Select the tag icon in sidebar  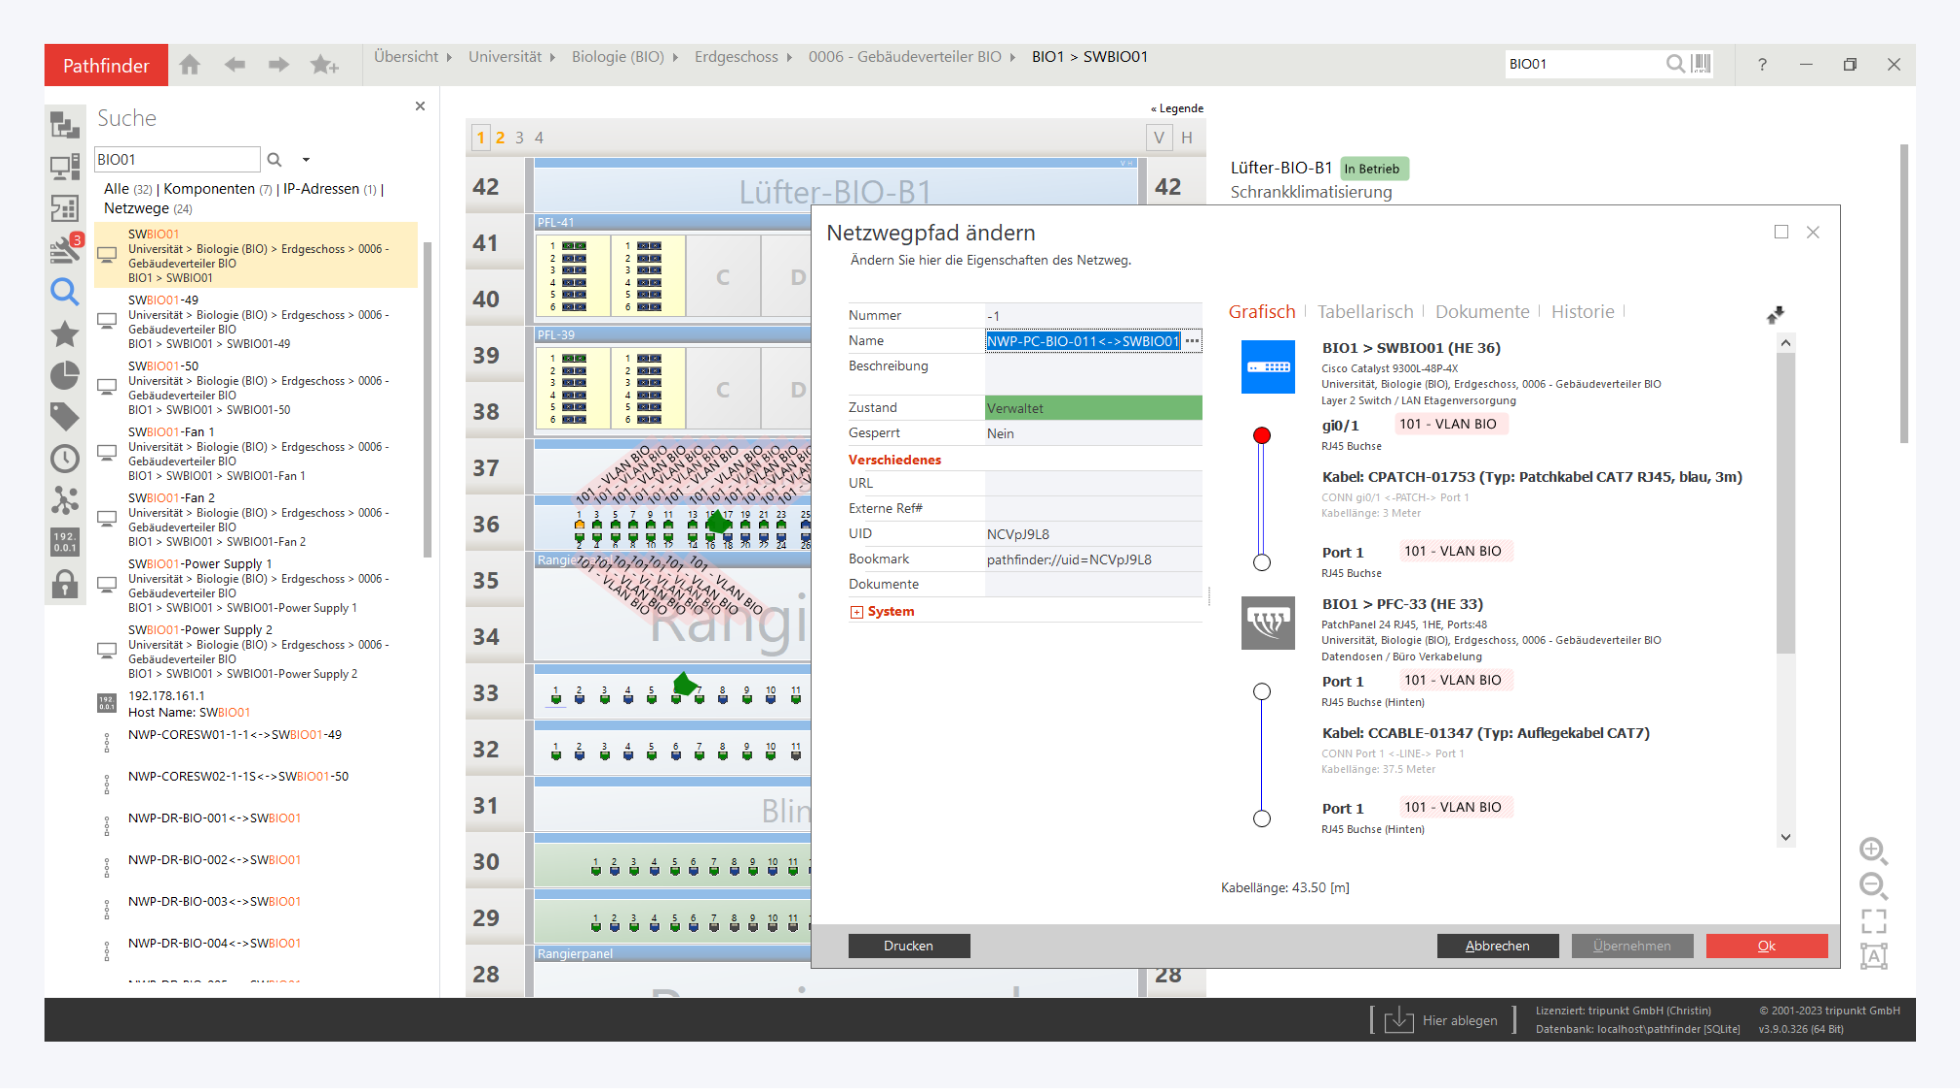(65, 416)
